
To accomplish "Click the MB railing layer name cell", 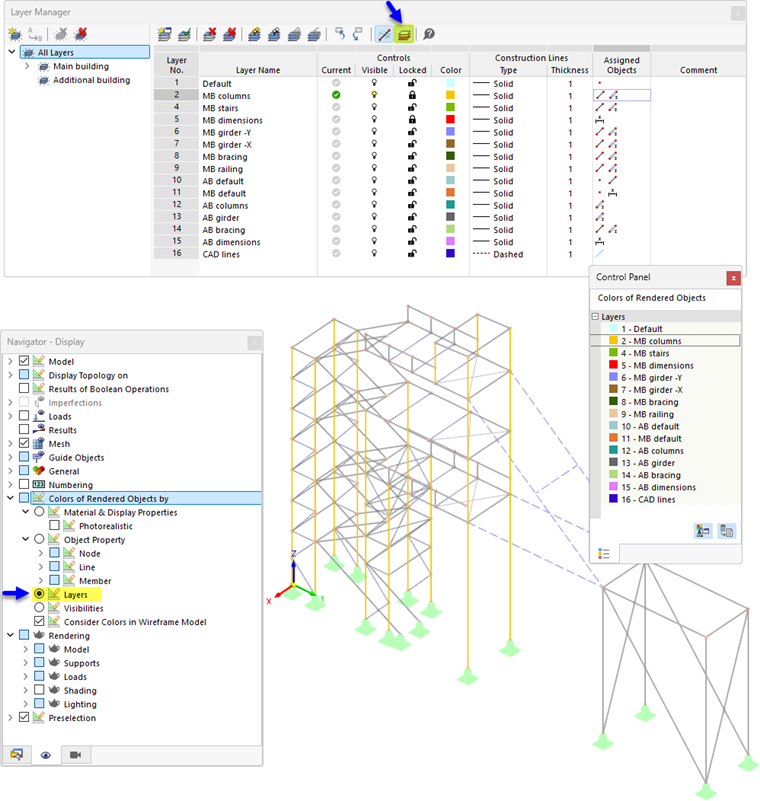I will (x=258, y=169).
